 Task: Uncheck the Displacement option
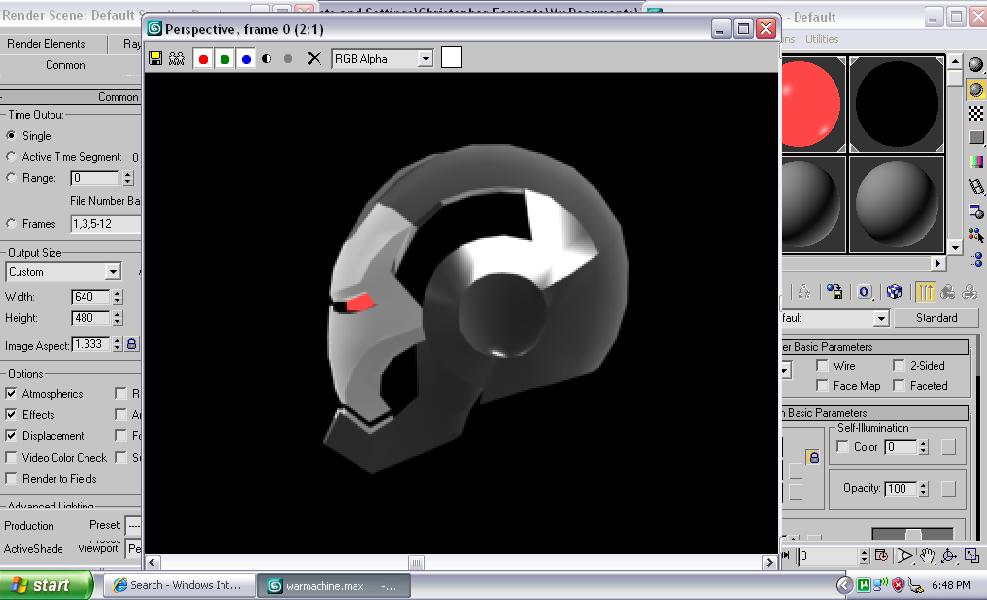(11, 435)
